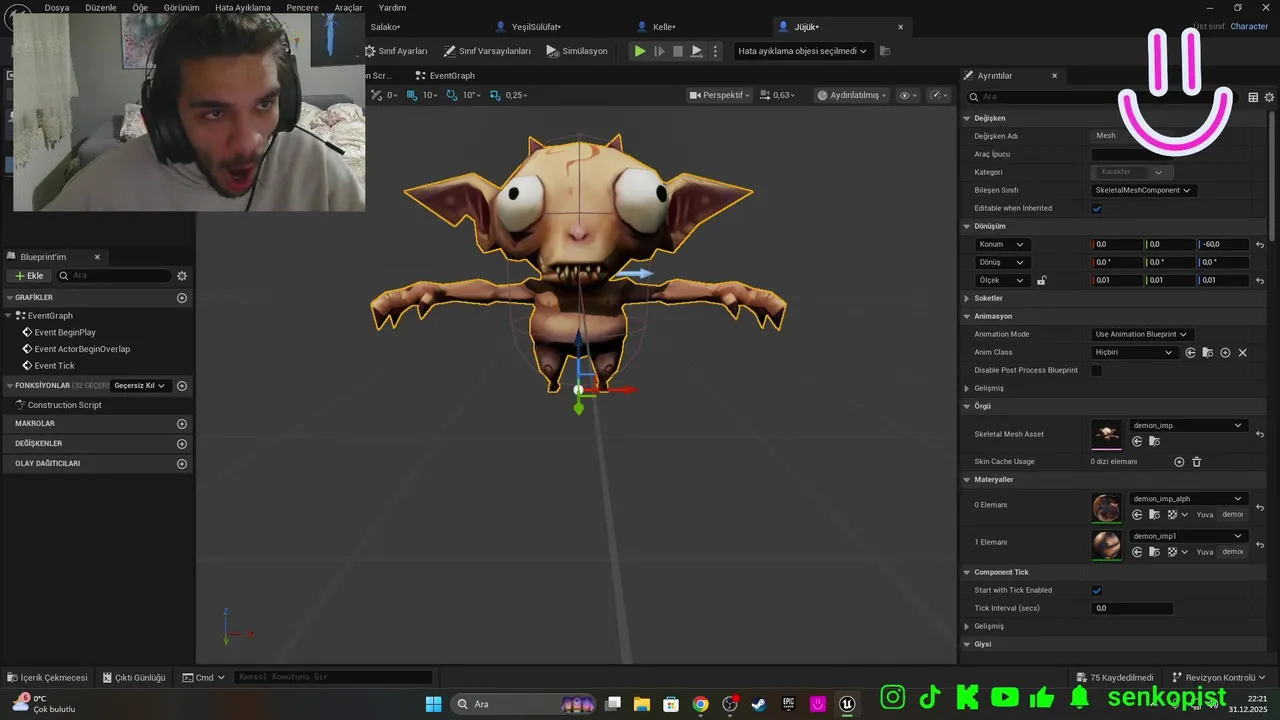
Task: Click the Blueprint'im search field
Action: point(115,276)
